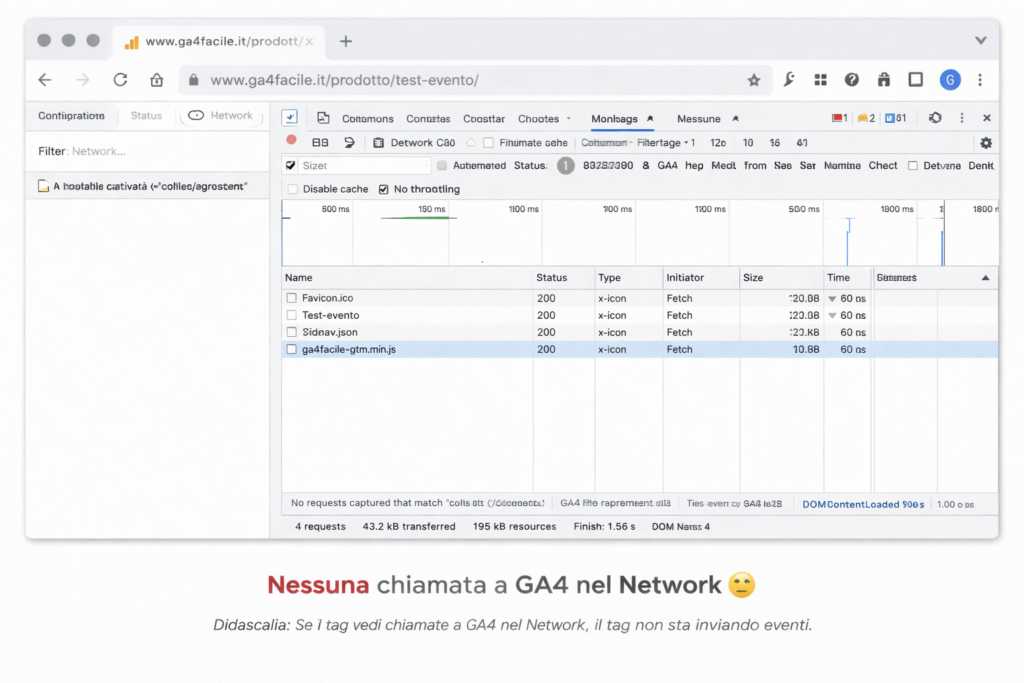This screenshot has height=683, width=1024.
Task: Check the Favicon.ico row checkbox
Action: point(291,298)
